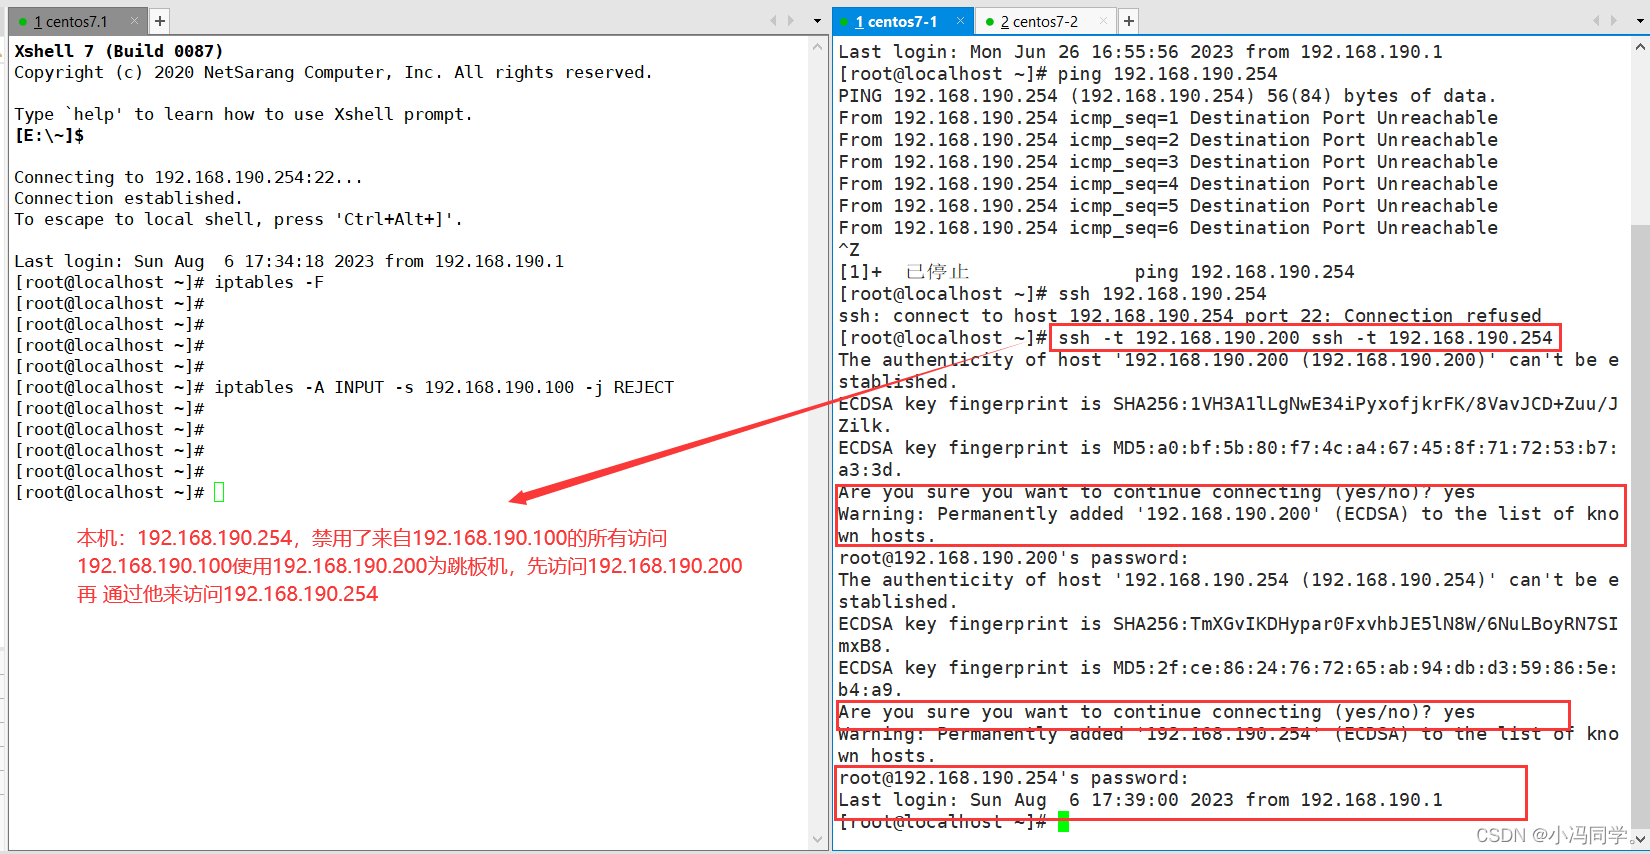This screenshot has width=1650, height=854.
Task: Click left terminal scrollbar up arrow
Action: tap(818, 46)
